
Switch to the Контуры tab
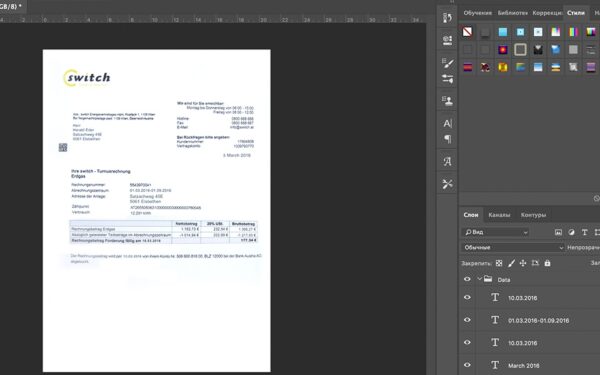click(533, 215)
